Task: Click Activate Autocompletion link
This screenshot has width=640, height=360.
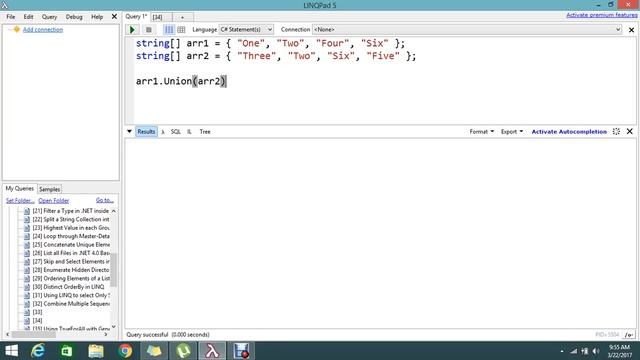Action: [x=569, y=131]
